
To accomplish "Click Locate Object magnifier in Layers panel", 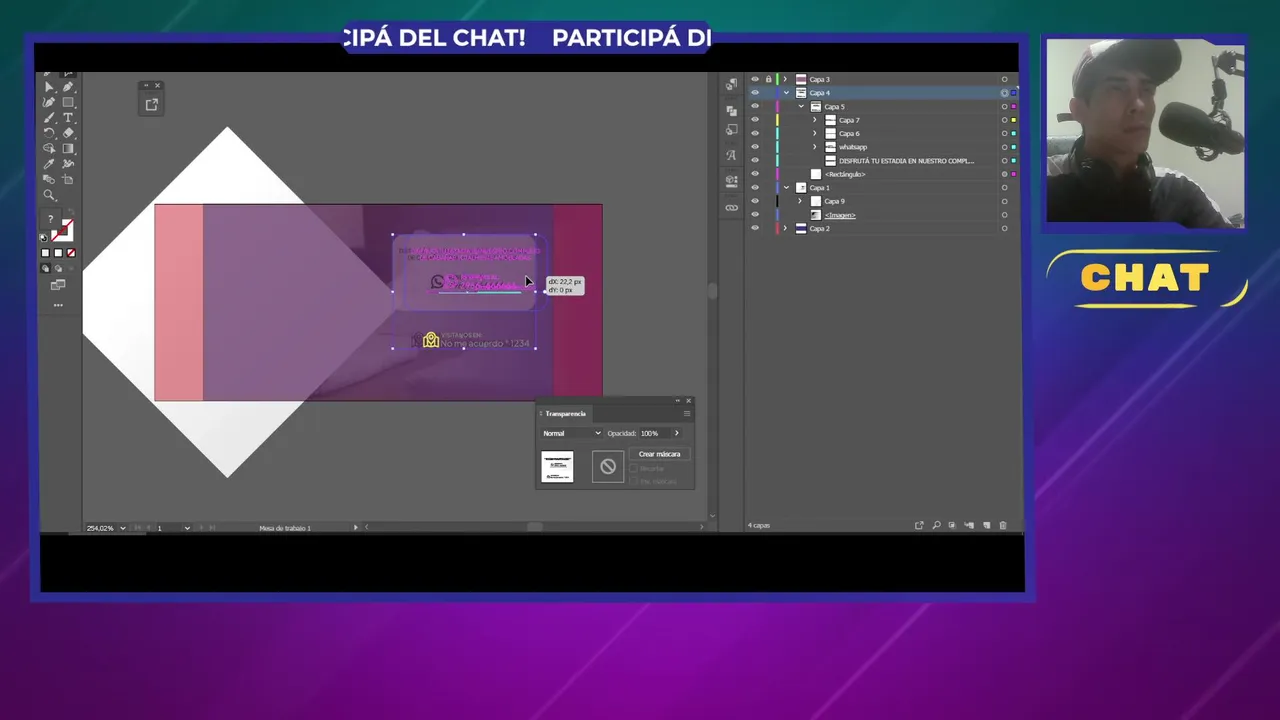I will coord(936,525).
